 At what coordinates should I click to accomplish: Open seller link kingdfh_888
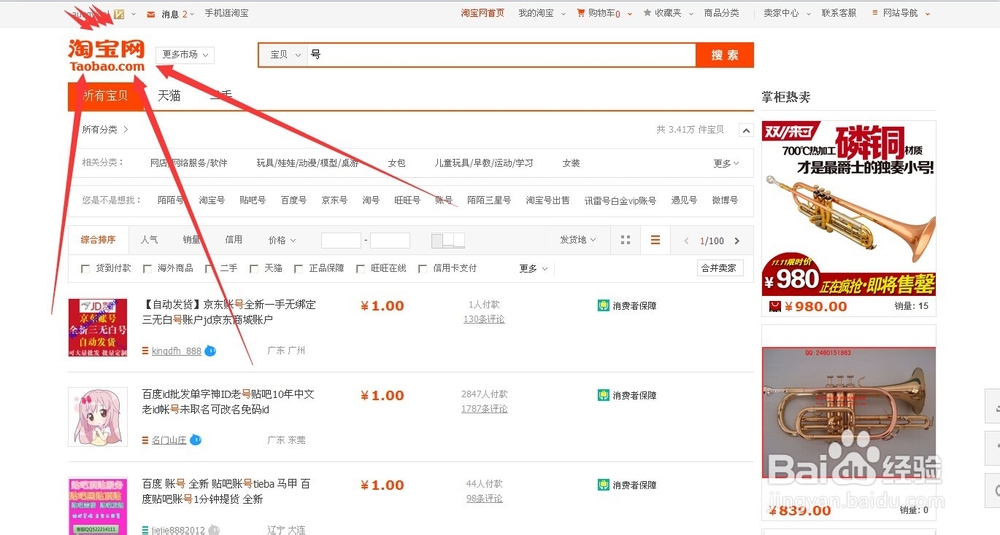[177, 351]
